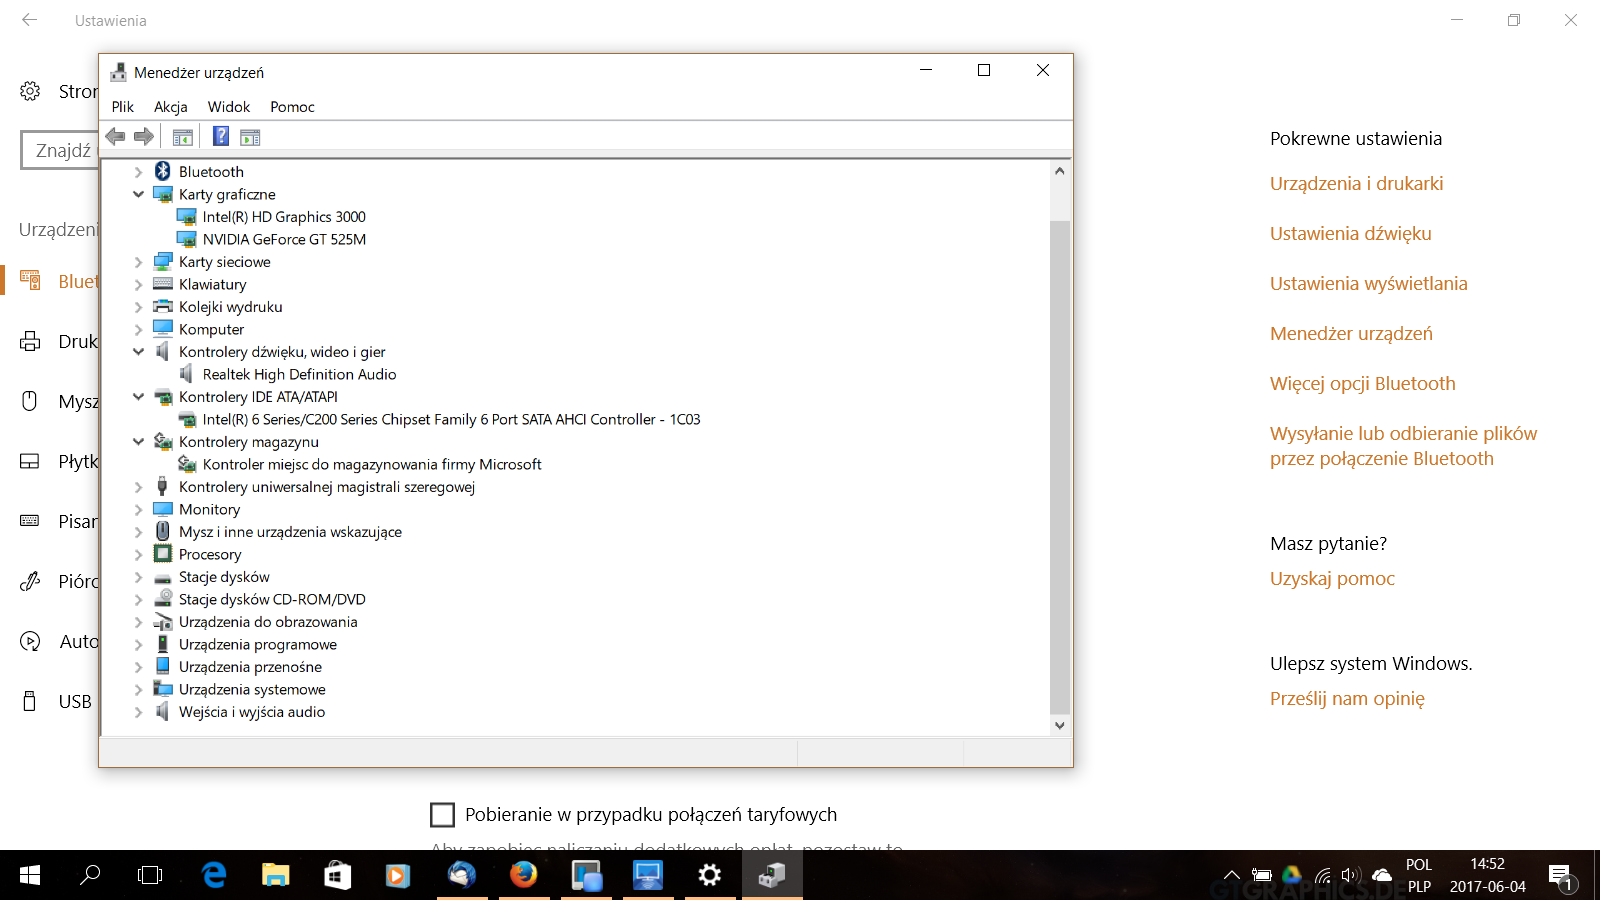Open Urządzenia i drukarki link

click(1356, 184)
